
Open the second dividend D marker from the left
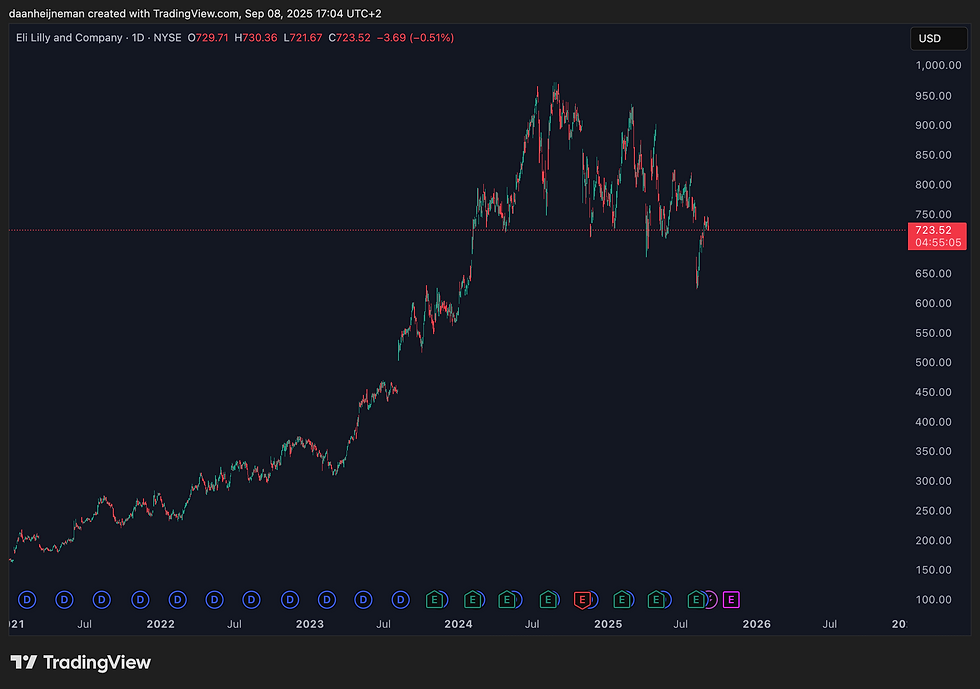tap(64, 600)
